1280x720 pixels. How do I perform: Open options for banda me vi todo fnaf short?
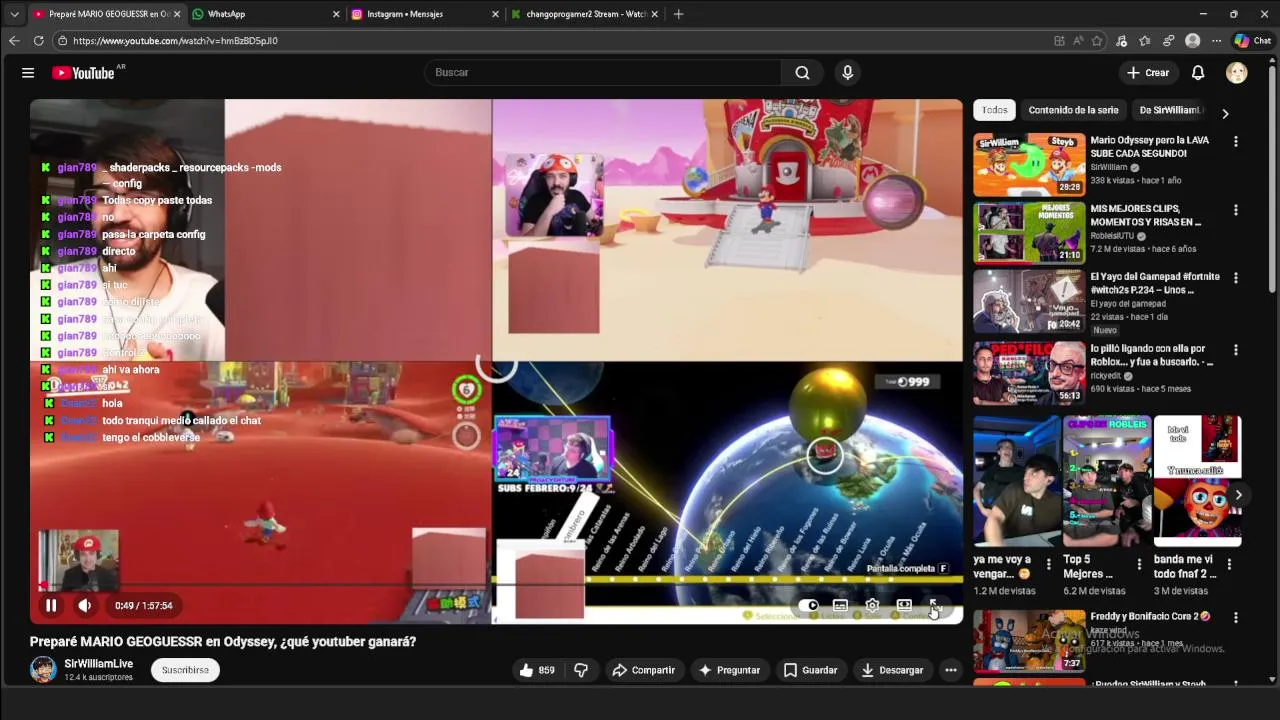[x=1229, y=564]
